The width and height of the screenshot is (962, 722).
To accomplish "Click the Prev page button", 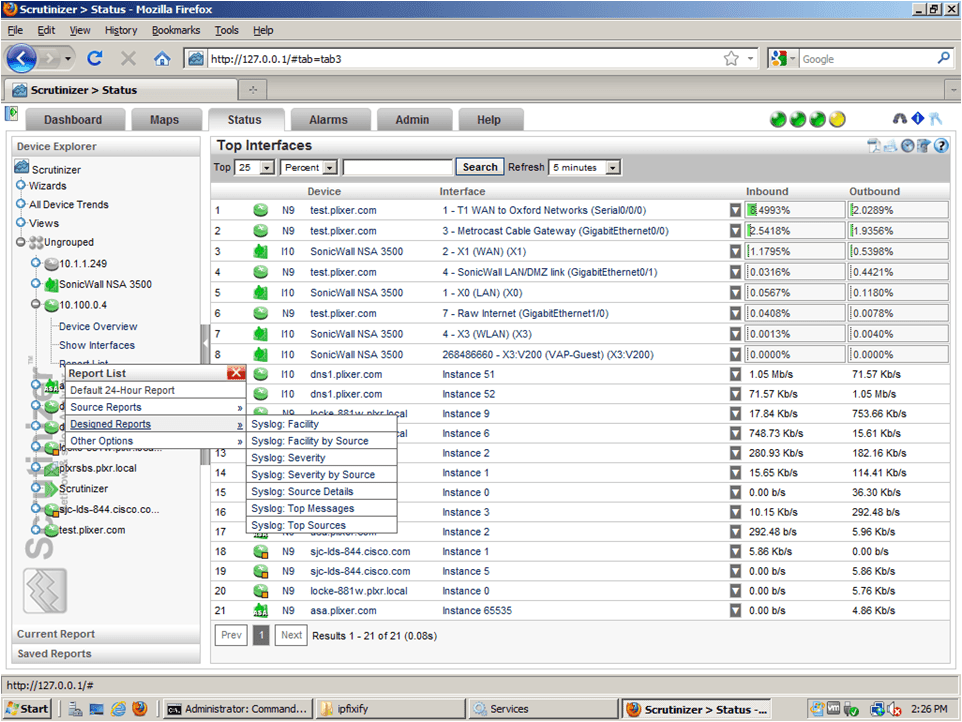I will 231,635.
